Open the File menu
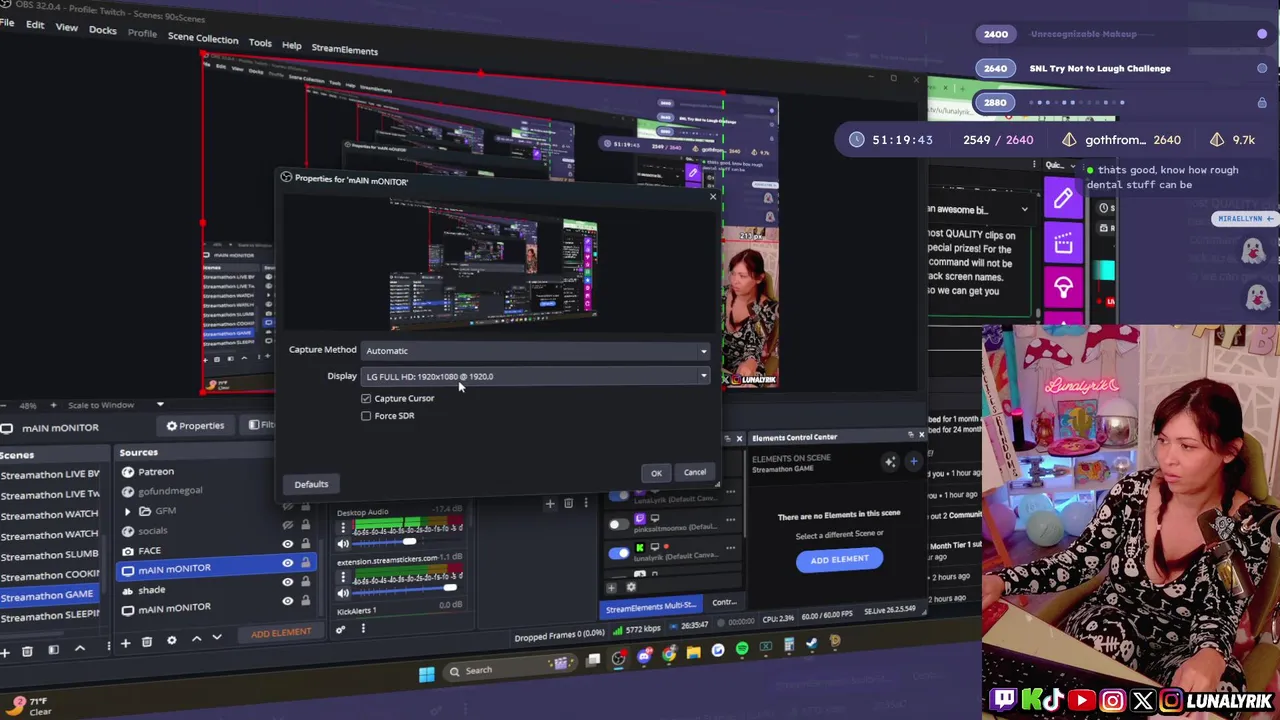1280x720 pixels. click(7, 22)
